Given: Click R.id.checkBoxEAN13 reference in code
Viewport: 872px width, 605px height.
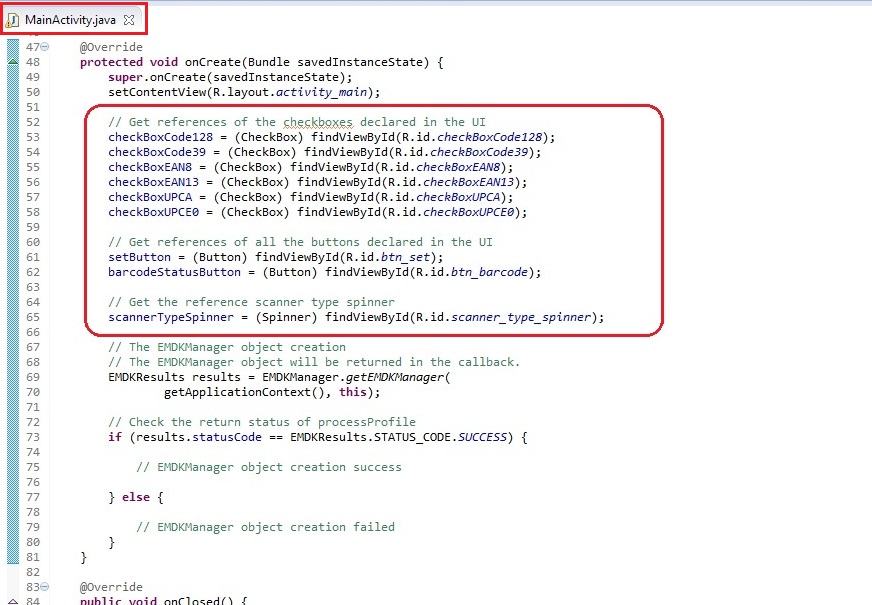Looking at the screenshot, I should [x=484, y=182].
